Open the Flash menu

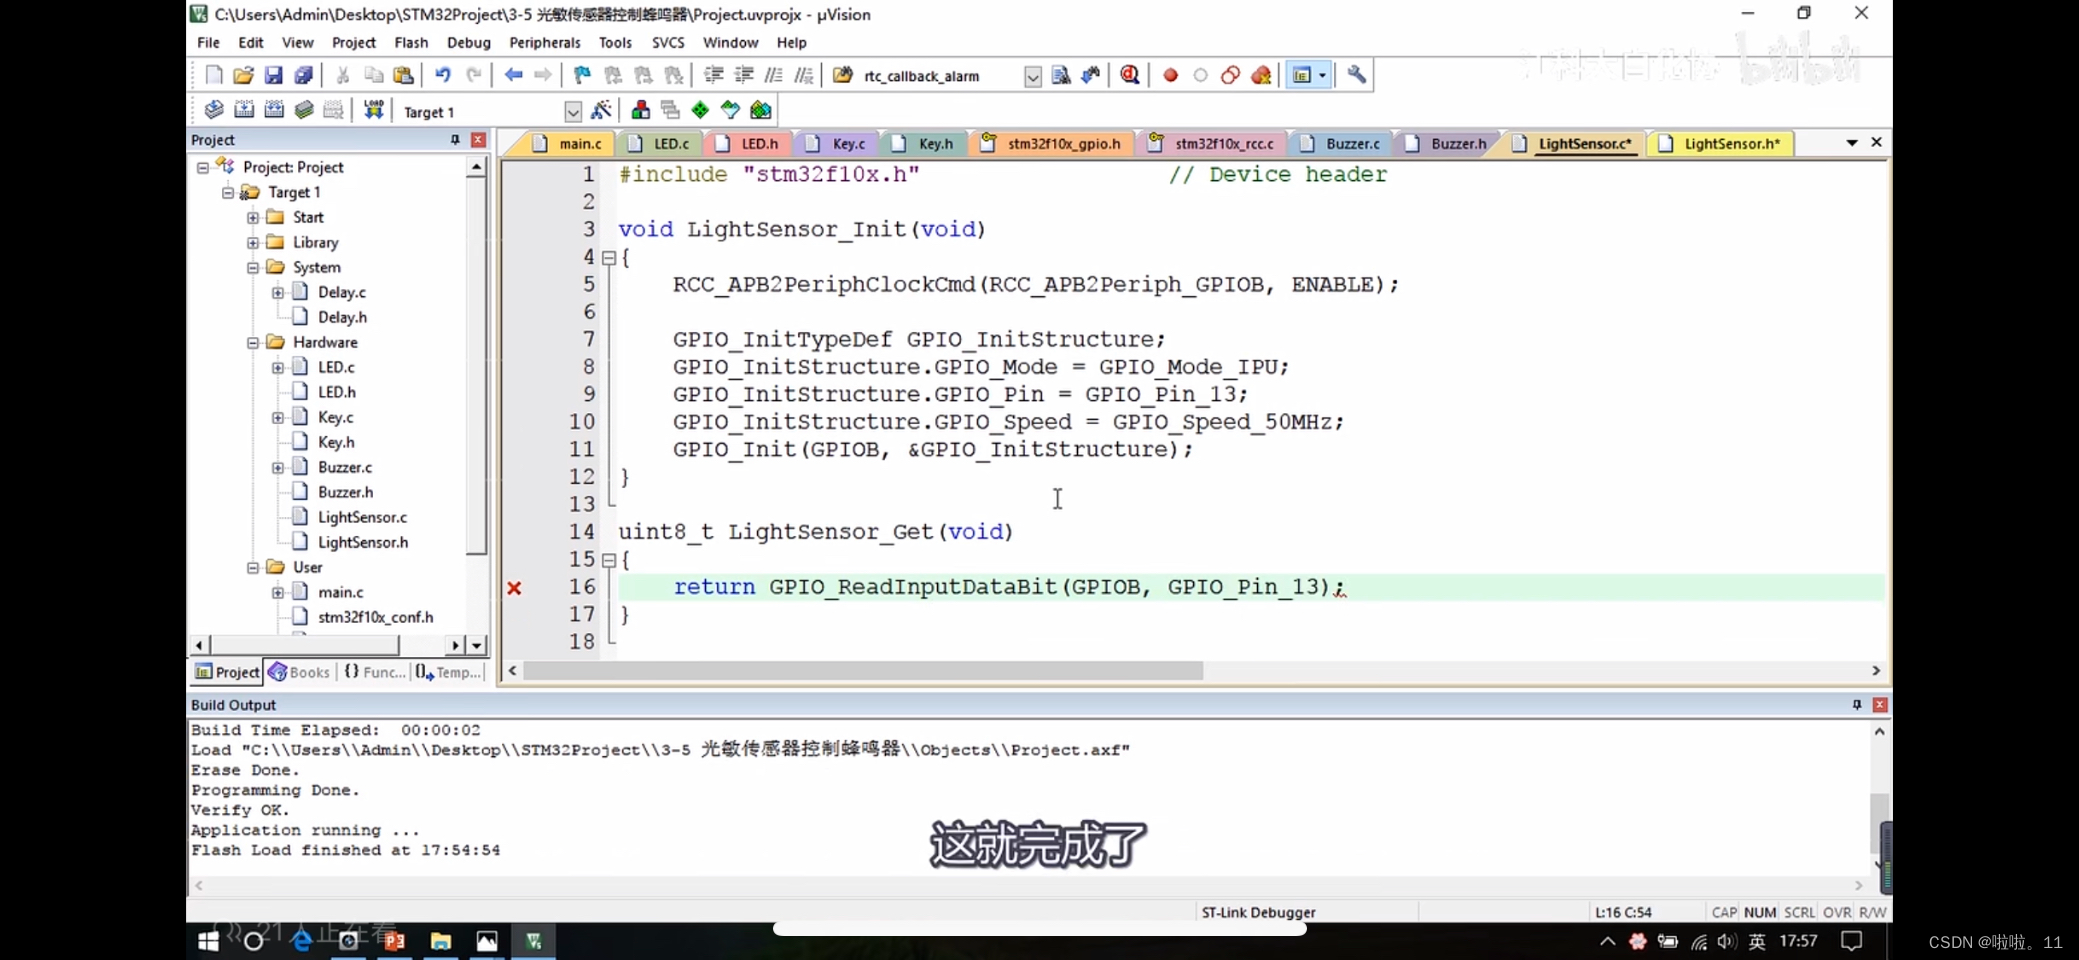coord(411,42)
